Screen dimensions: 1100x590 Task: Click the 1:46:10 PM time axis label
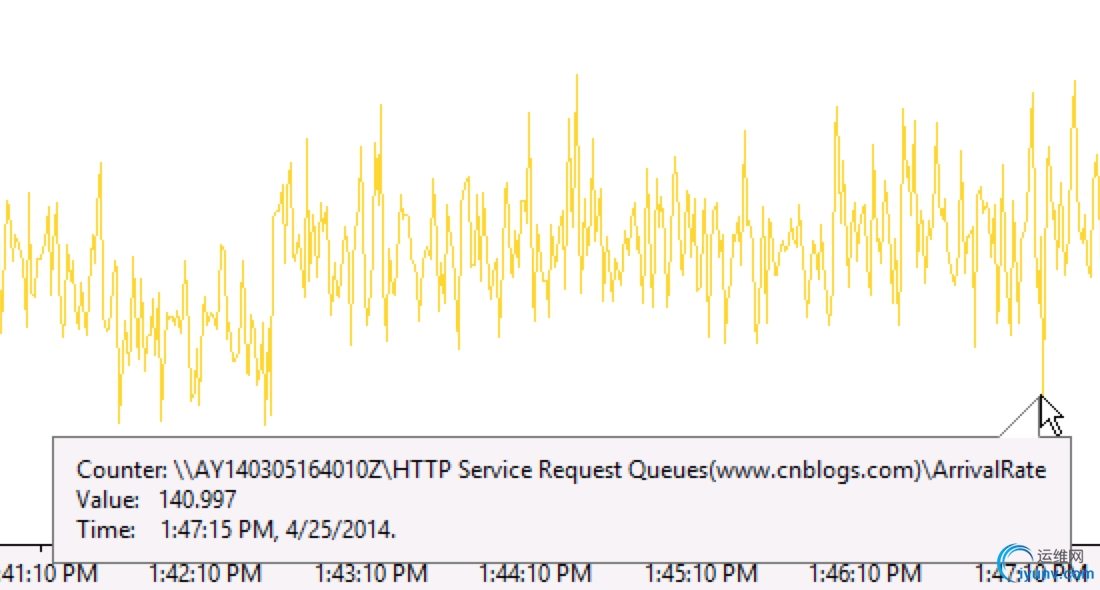(865, 574)
